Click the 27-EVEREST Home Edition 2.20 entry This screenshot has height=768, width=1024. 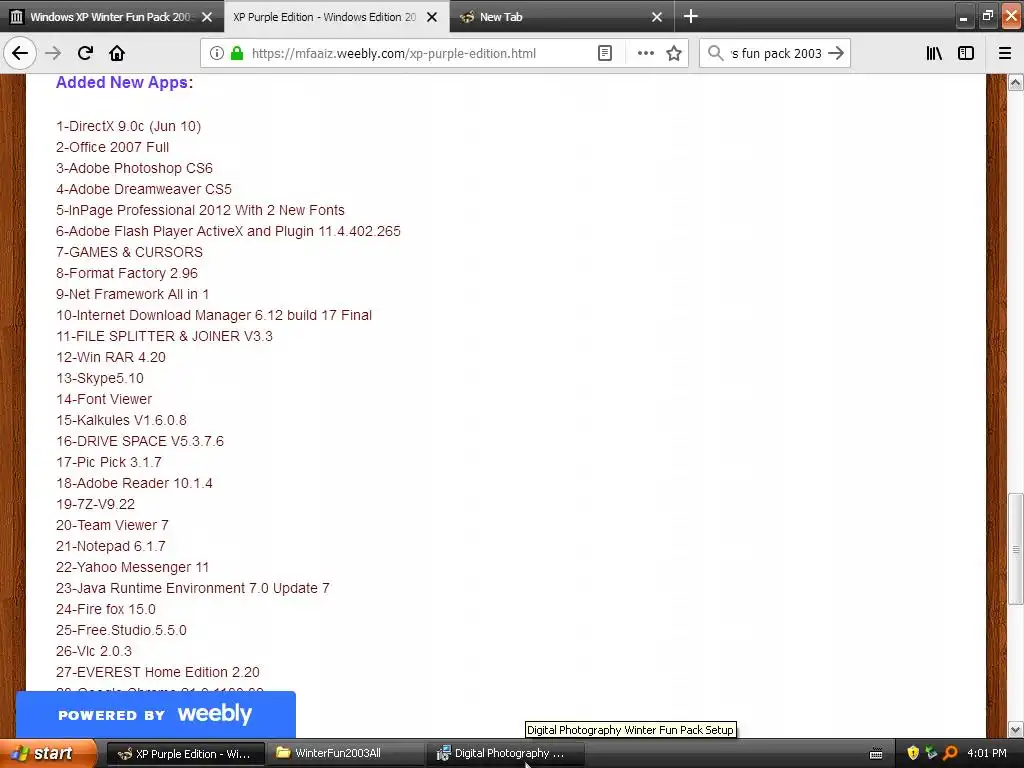(158, 672)
